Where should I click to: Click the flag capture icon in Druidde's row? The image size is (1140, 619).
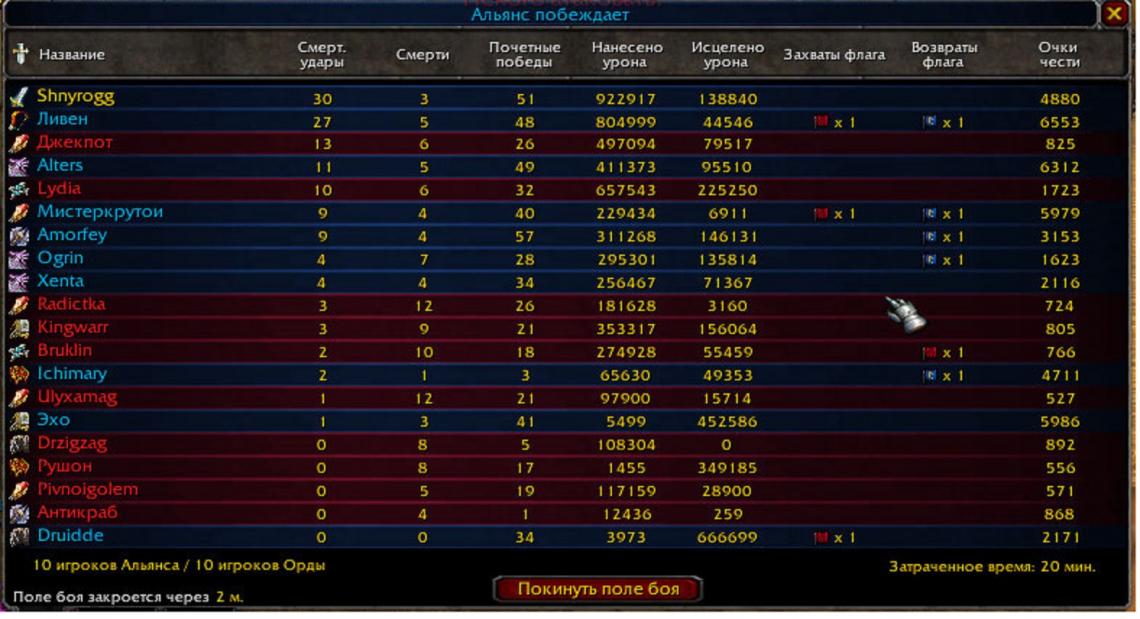pyautogui.click(x=821, y=538)
